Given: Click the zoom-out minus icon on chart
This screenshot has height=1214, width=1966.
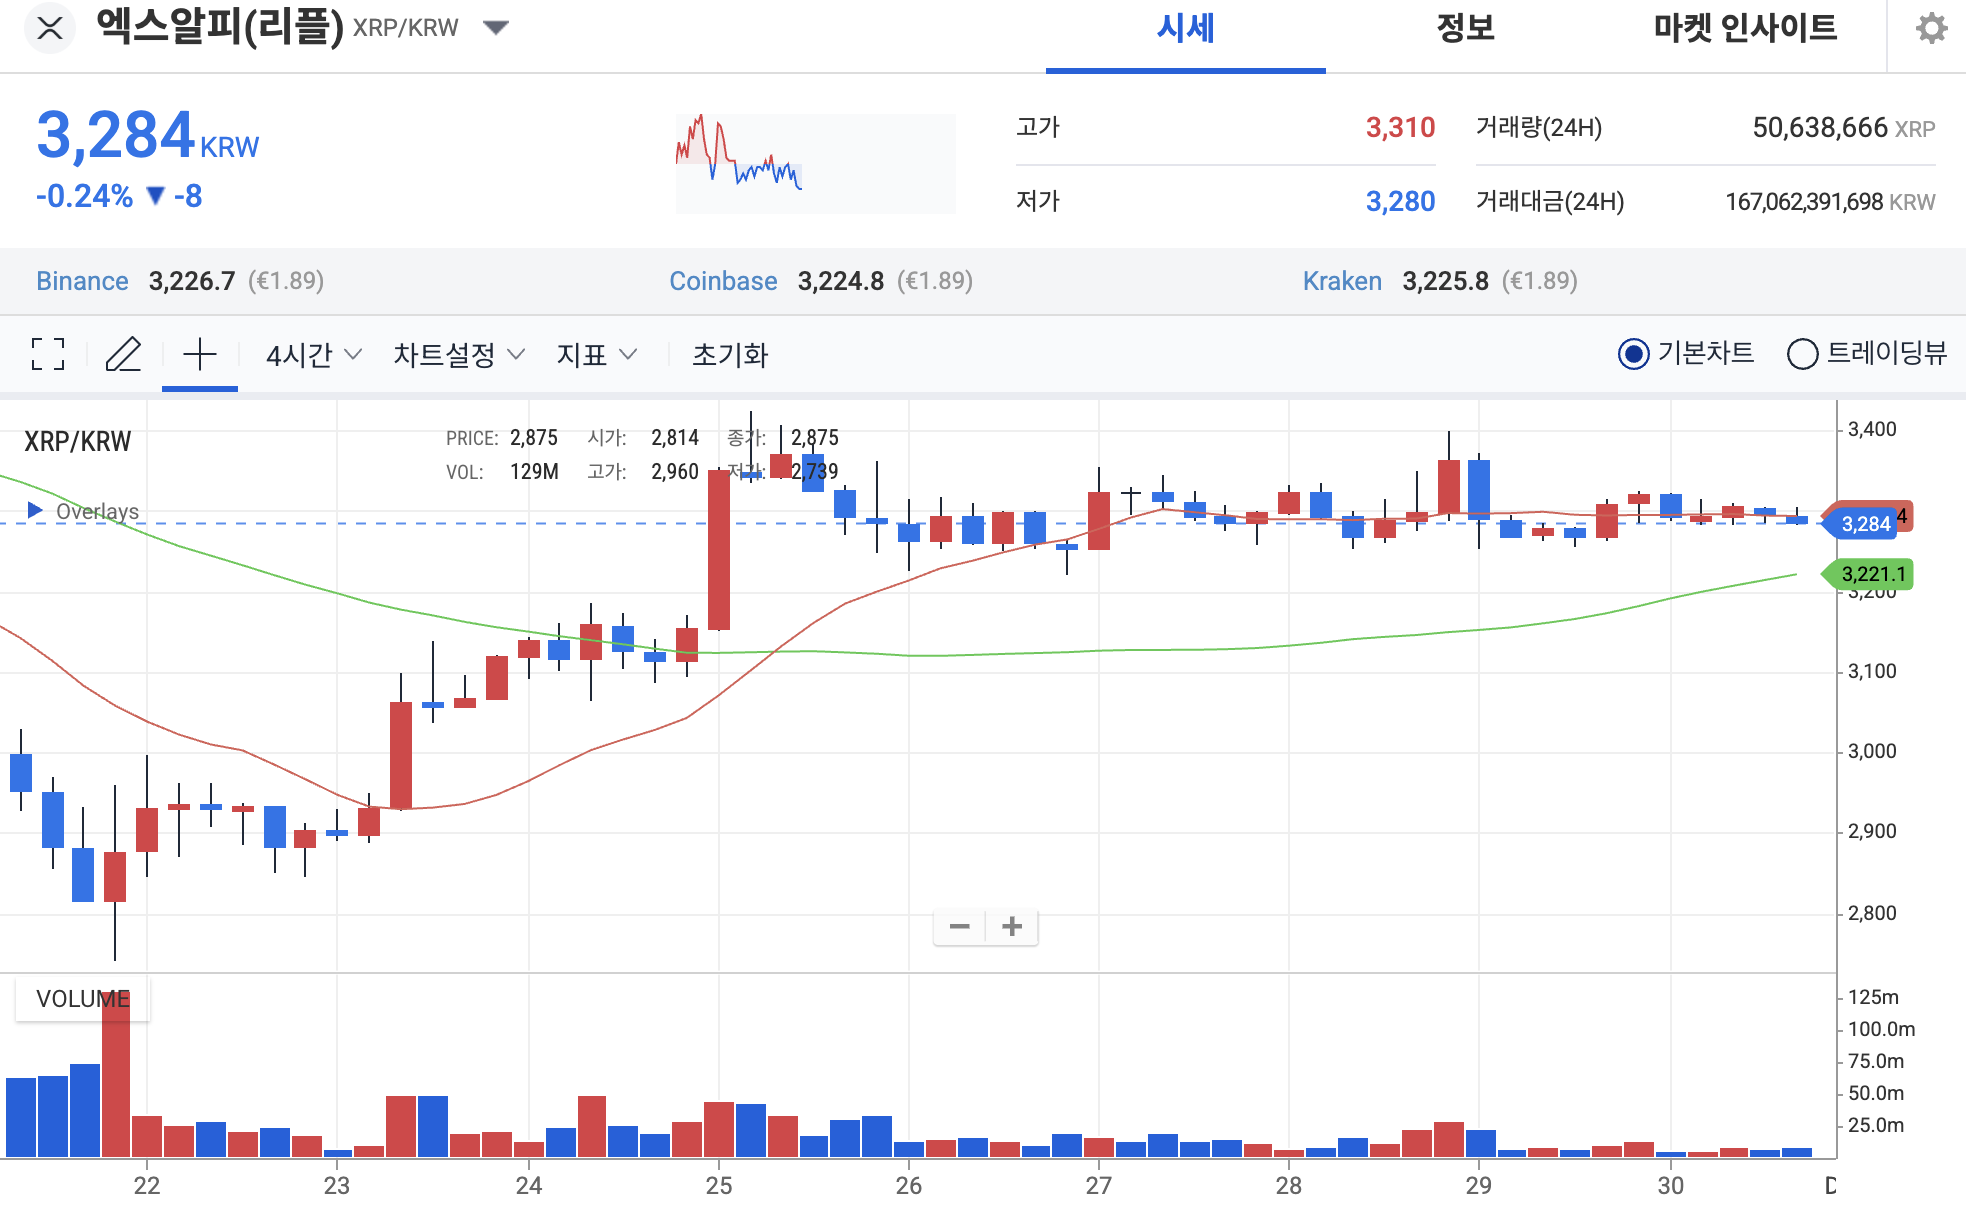Looking at the screenshot, I should pyautogui.click(x=960, y=927).
